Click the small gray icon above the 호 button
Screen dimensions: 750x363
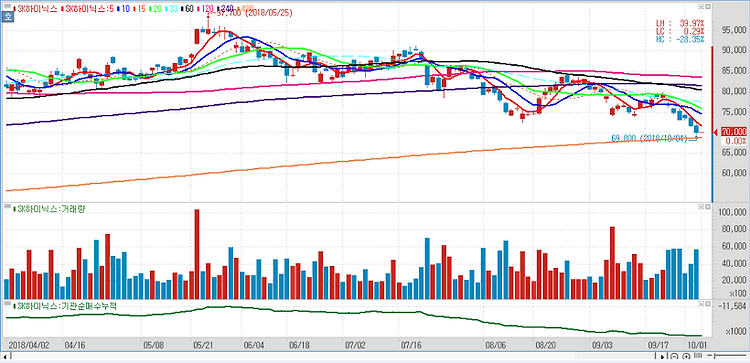pyautogui.click(x=7, y=7)
